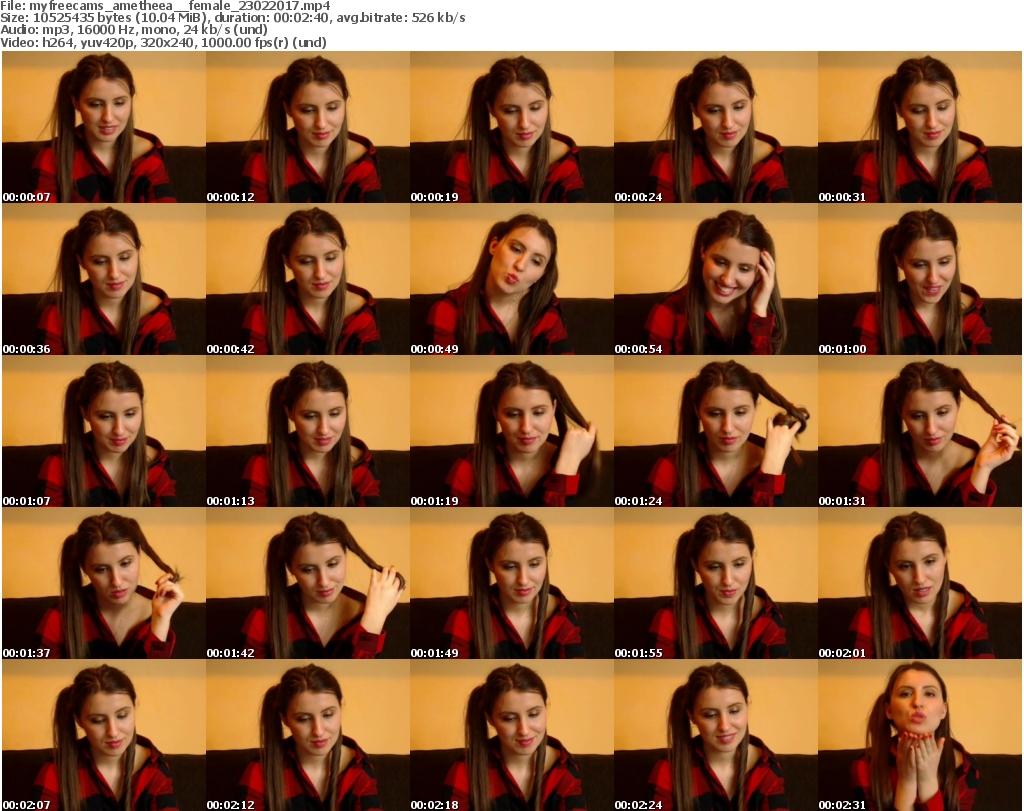Select the thumbnail timestamped 00:01:07
The height and width of the screenshot is (811, 1024).
[x=104, y=432]
